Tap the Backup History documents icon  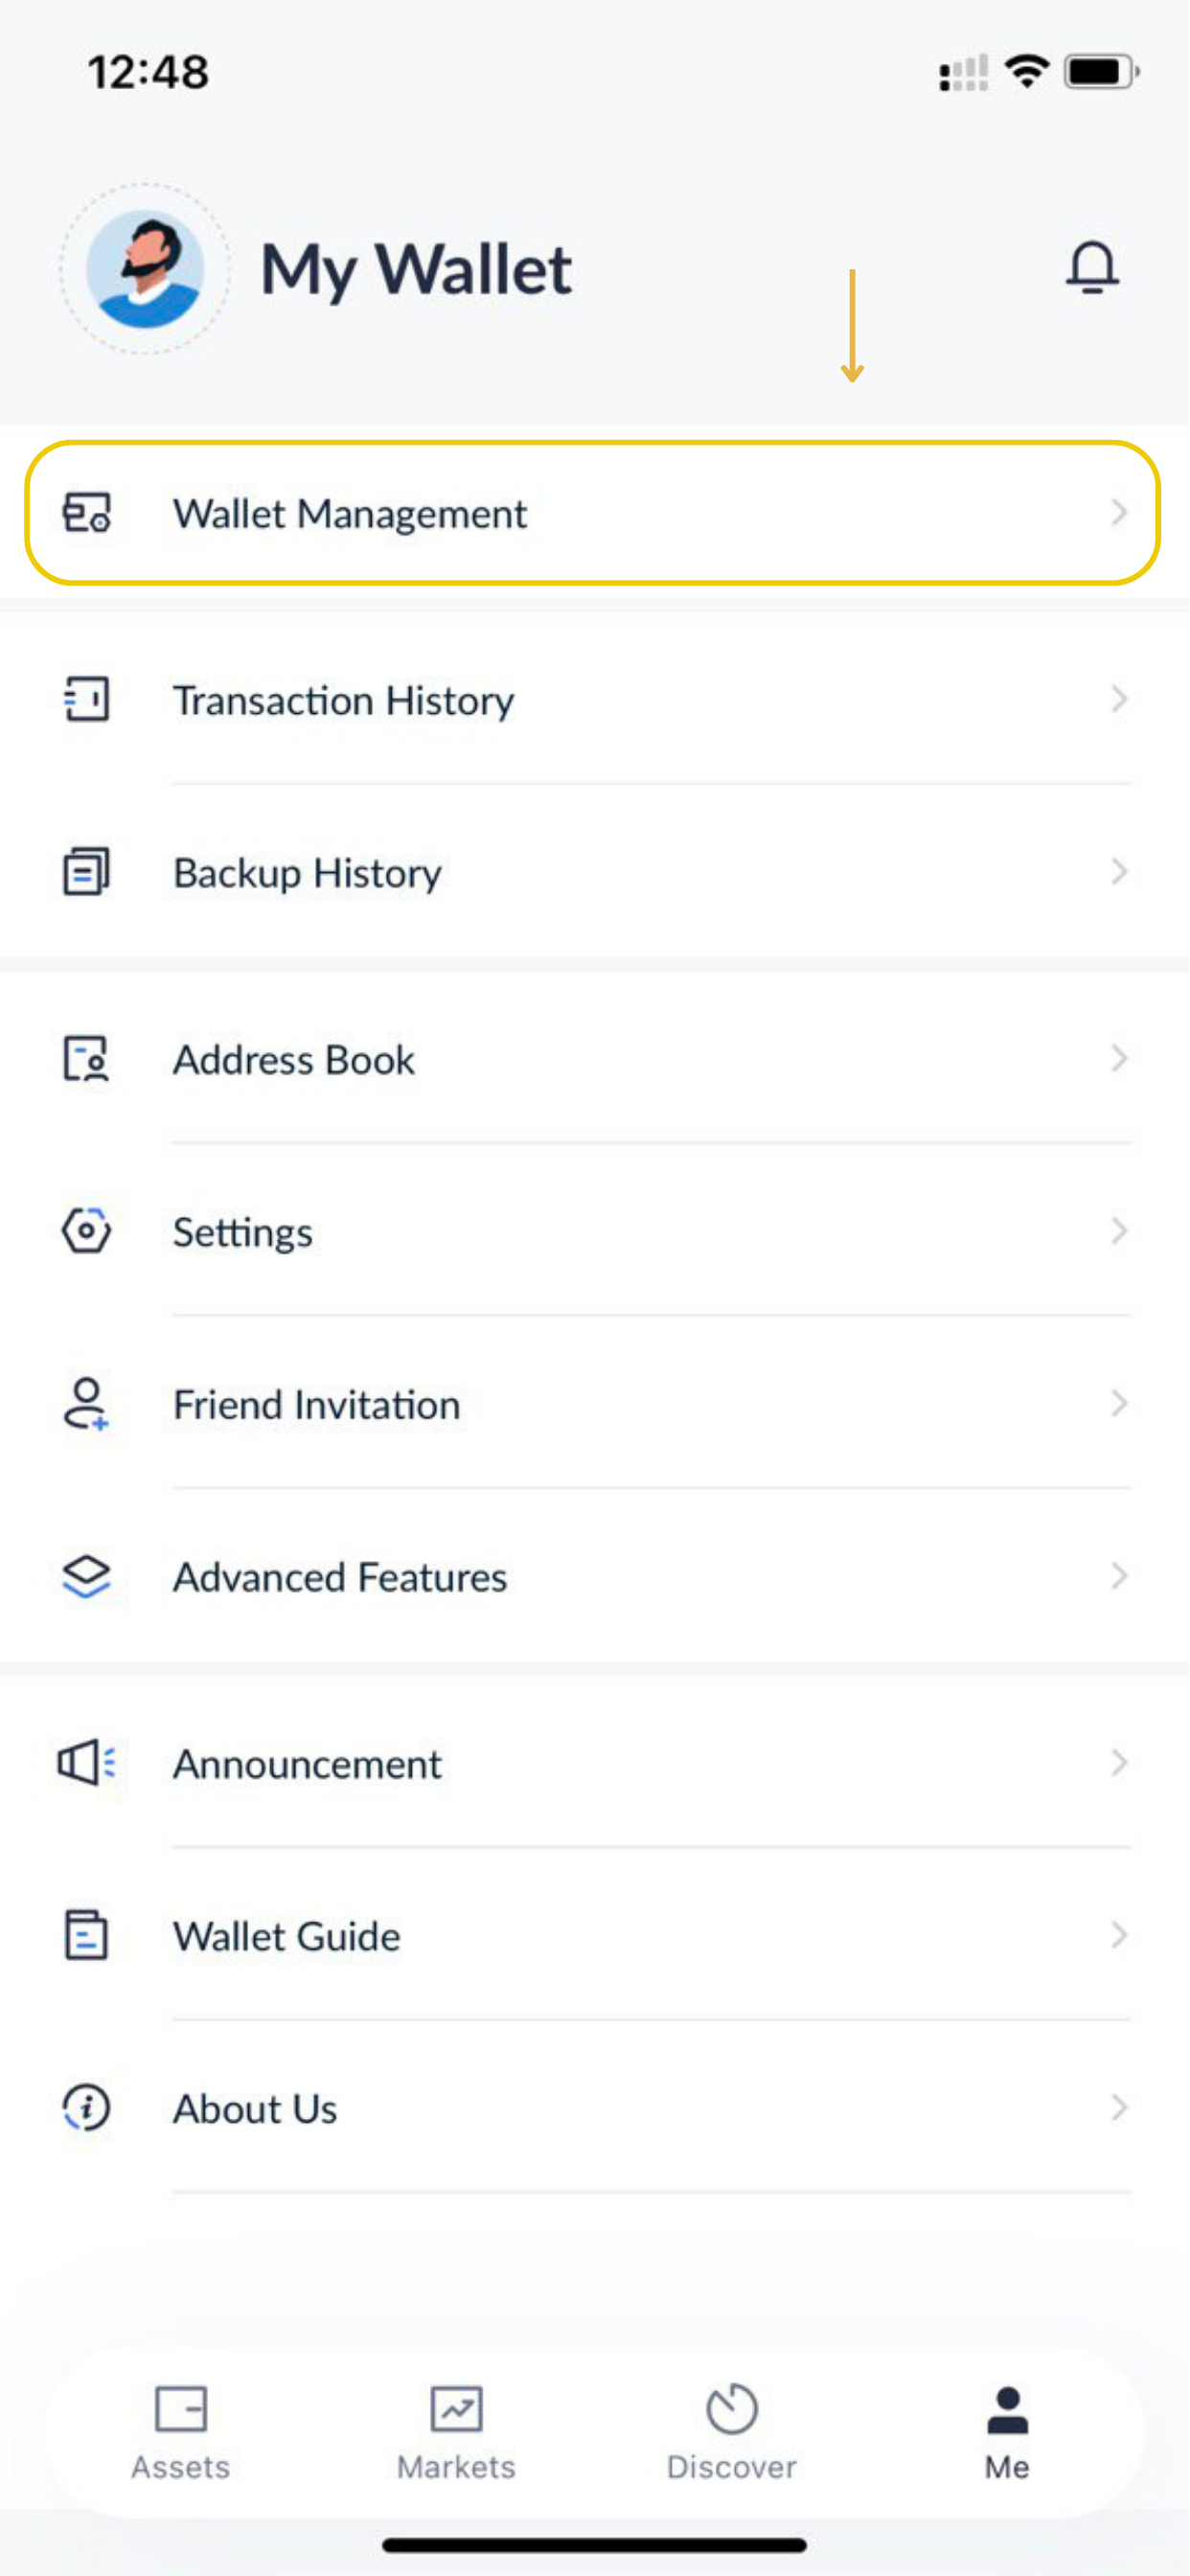coord(87,872)
